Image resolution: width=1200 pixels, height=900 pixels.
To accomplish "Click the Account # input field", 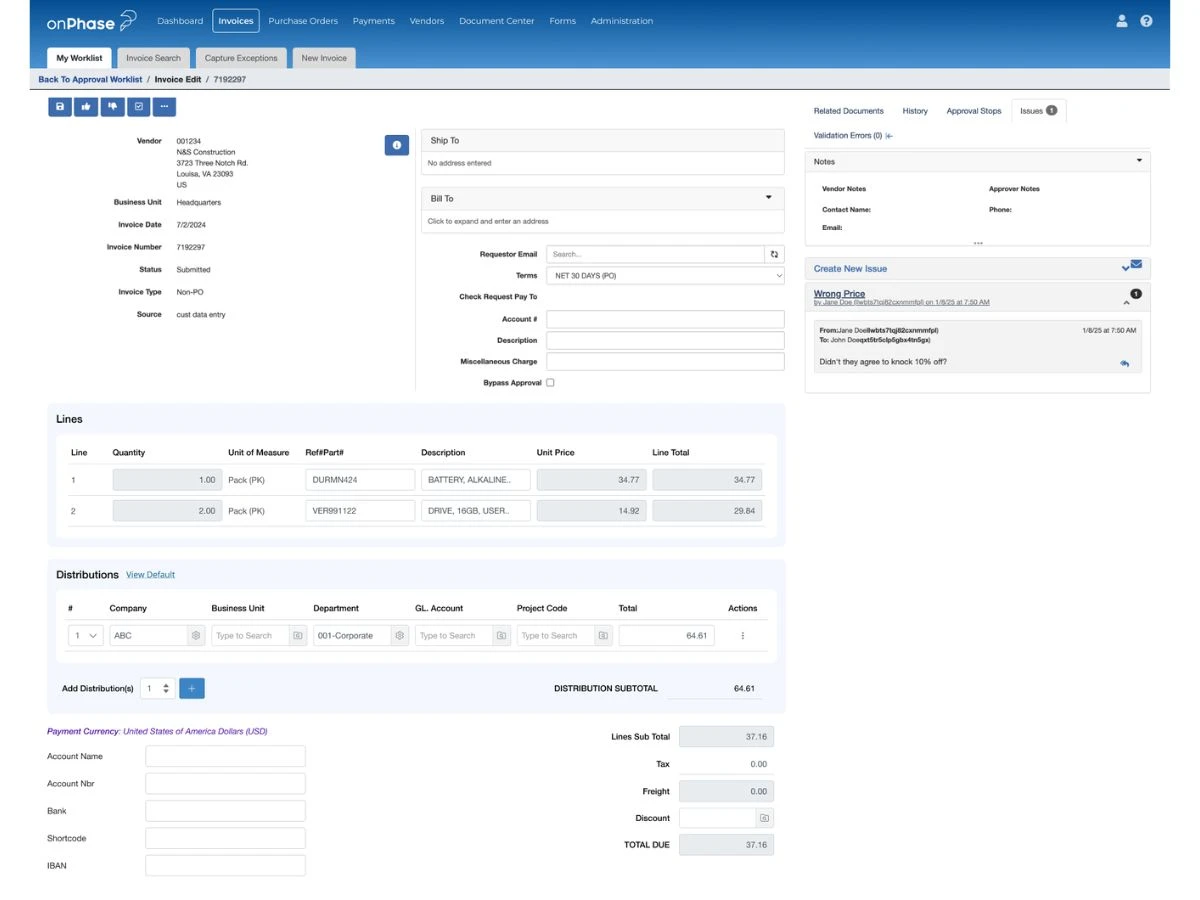I will coord(665,319).
